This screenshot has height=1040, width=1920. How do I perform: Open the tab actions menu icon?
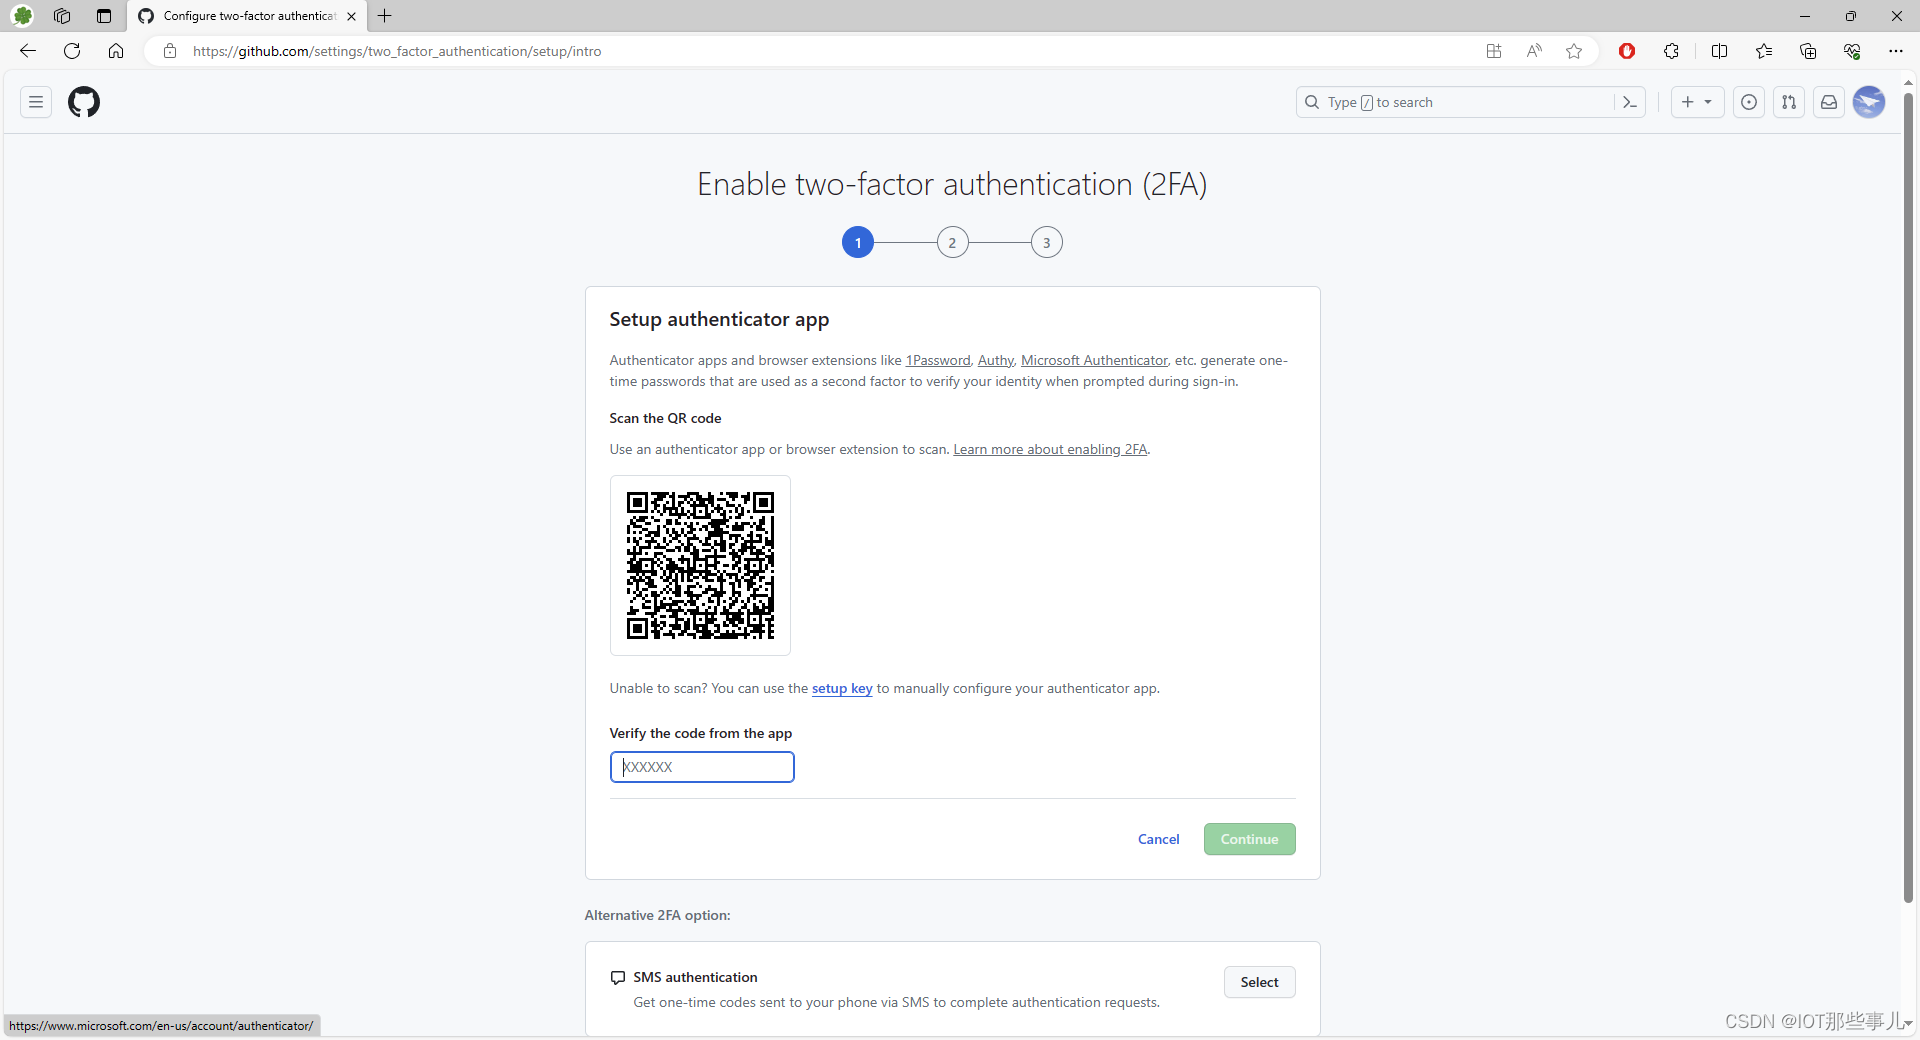click(104, 16)
